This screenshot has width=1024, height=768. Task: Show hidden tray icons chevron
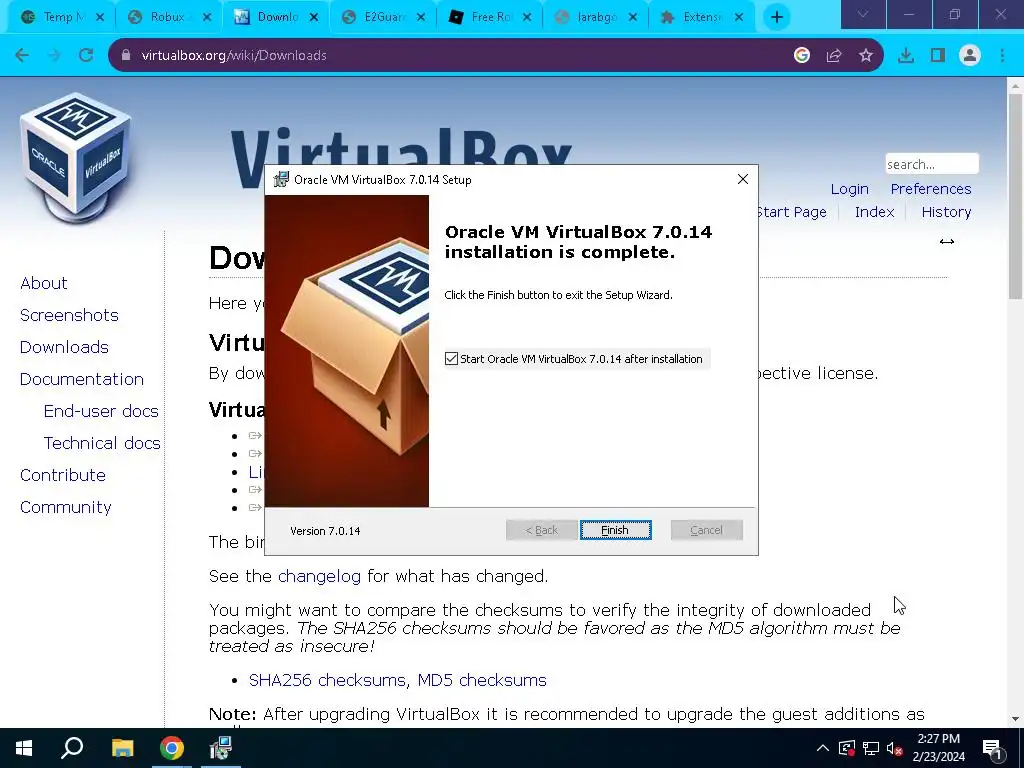coord(823,748)
